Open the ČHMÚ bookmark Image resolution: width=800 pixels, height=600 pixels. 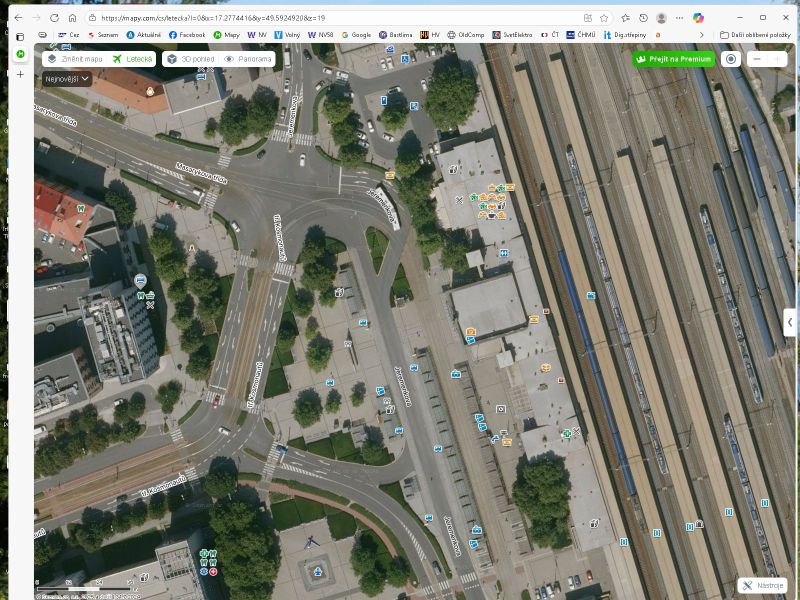coord(580,35)
